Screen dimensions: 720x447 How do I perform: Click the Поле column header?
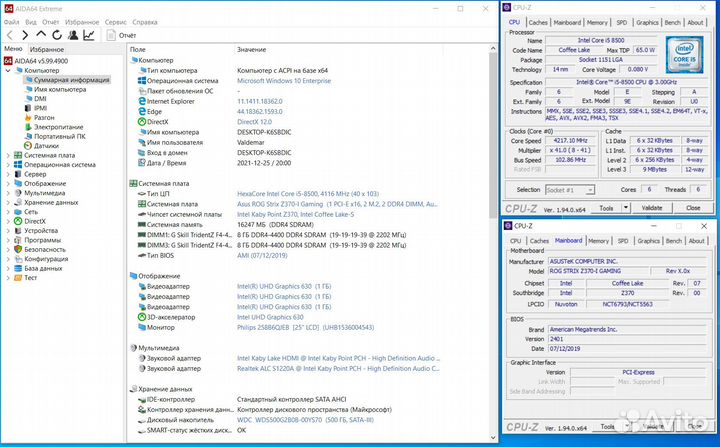(138, 50)
